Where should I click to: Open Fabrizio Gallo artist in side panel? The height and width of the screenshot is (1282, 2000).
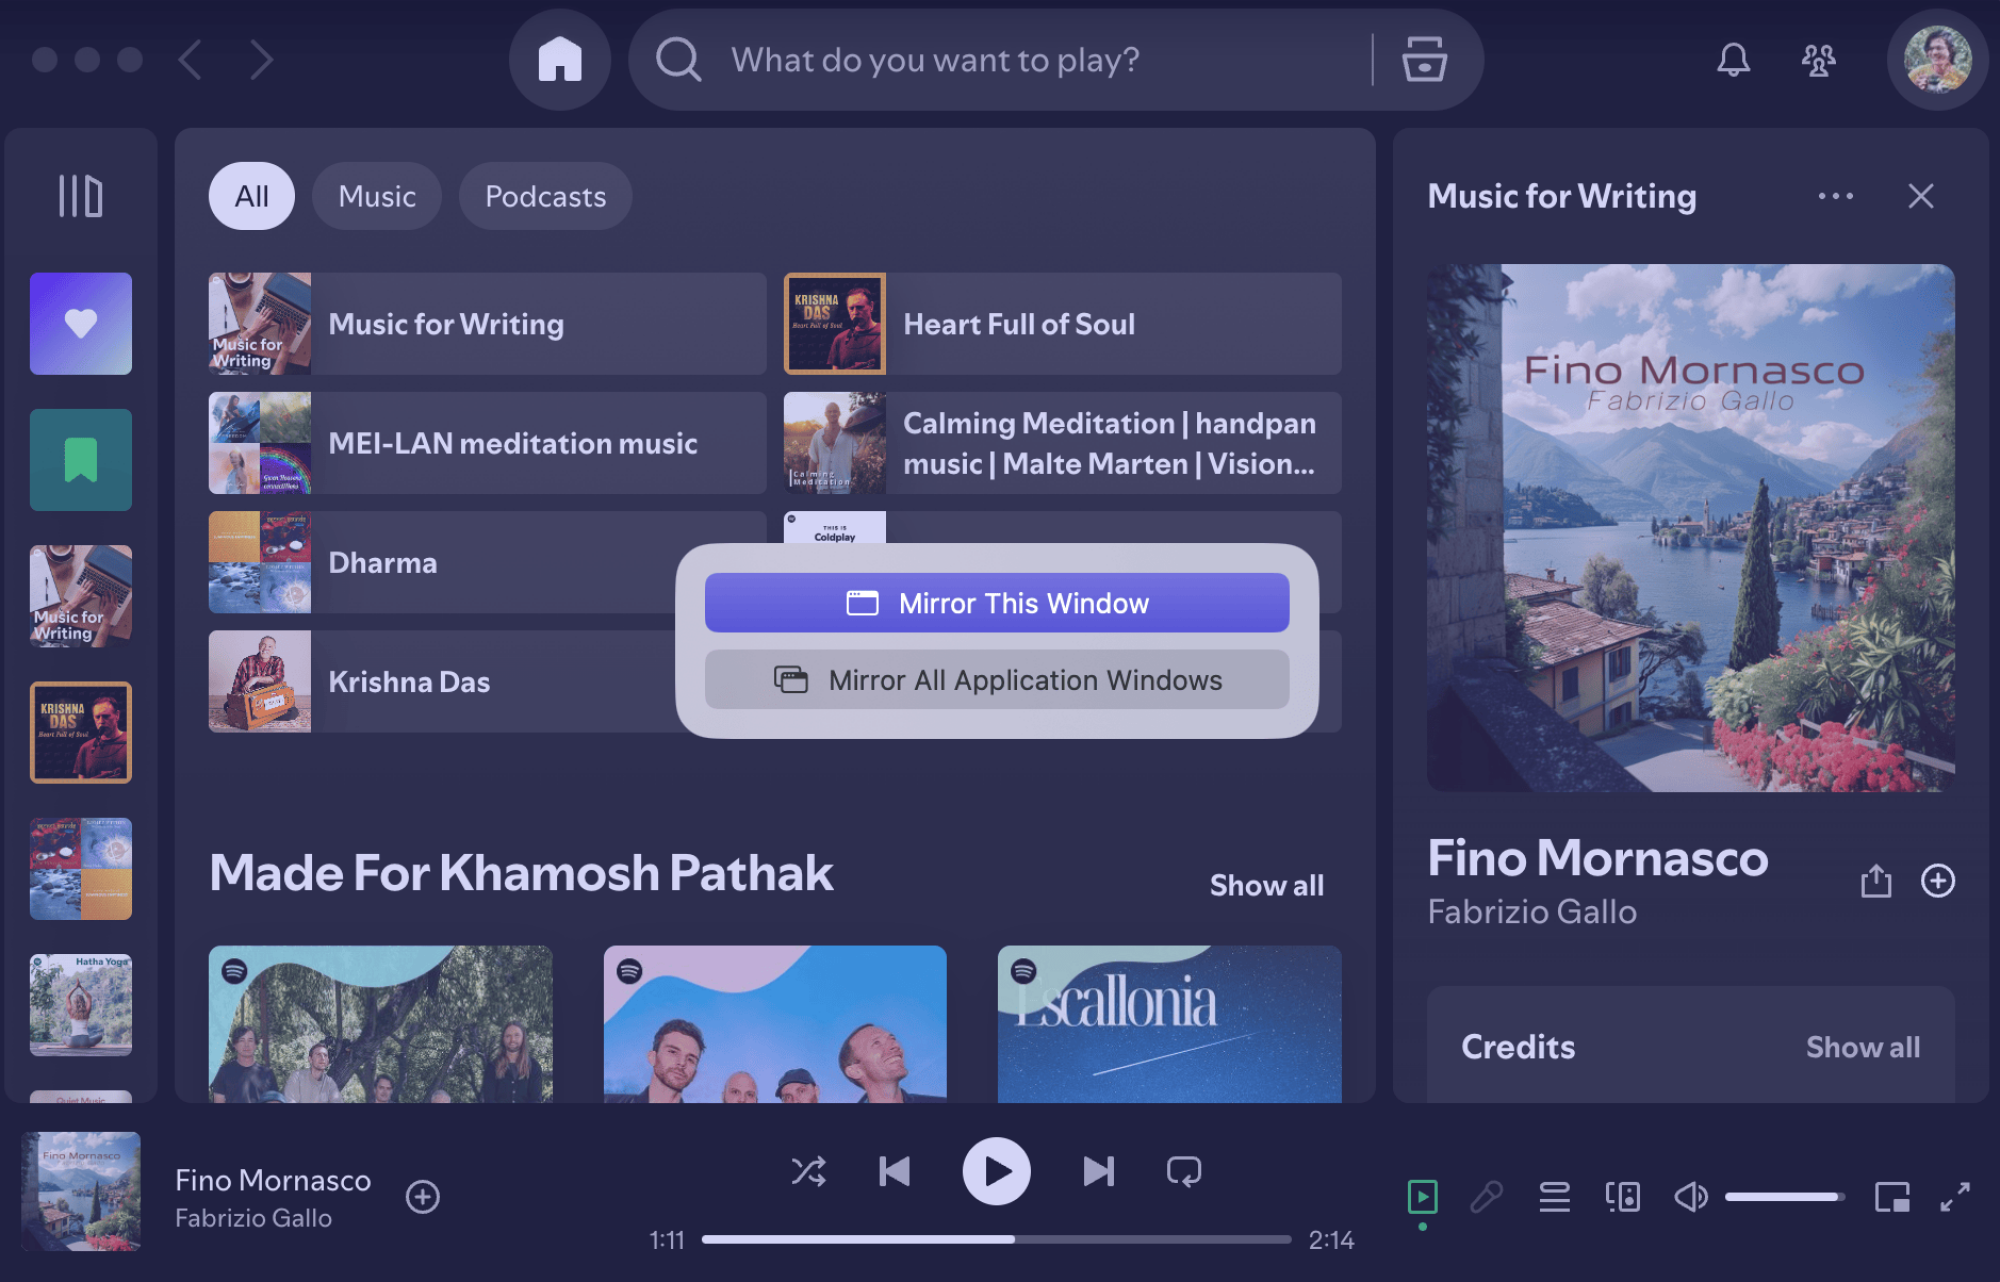[x=1532, y=912]
